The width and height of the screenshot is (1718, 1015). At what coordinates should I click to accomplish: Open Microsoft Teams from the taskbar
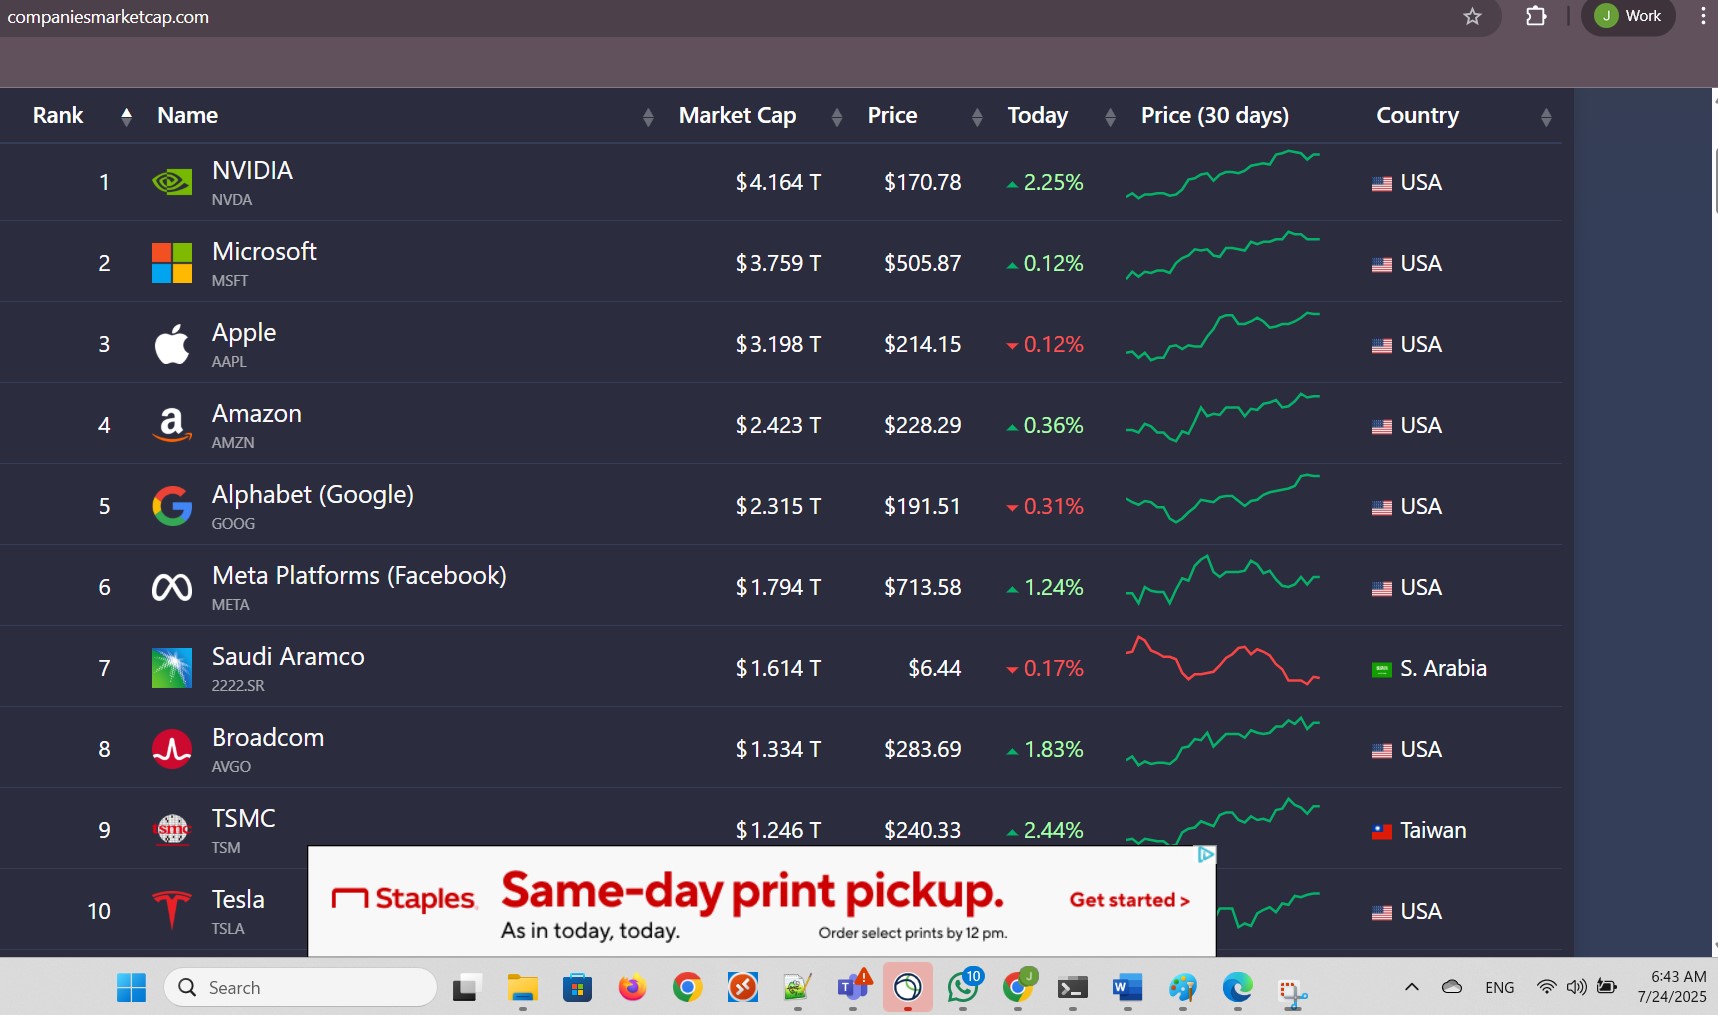tap(853, 988)
